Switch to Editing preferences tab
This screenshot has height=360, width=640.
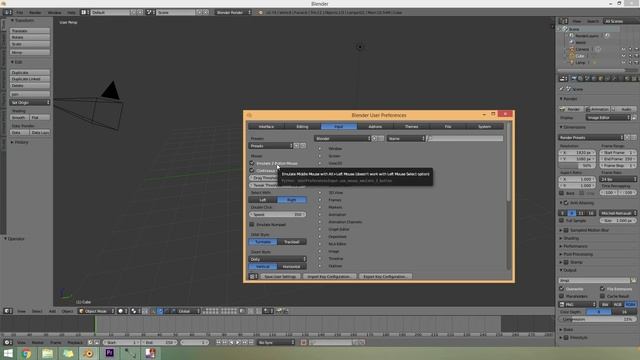tap(302, 127)
